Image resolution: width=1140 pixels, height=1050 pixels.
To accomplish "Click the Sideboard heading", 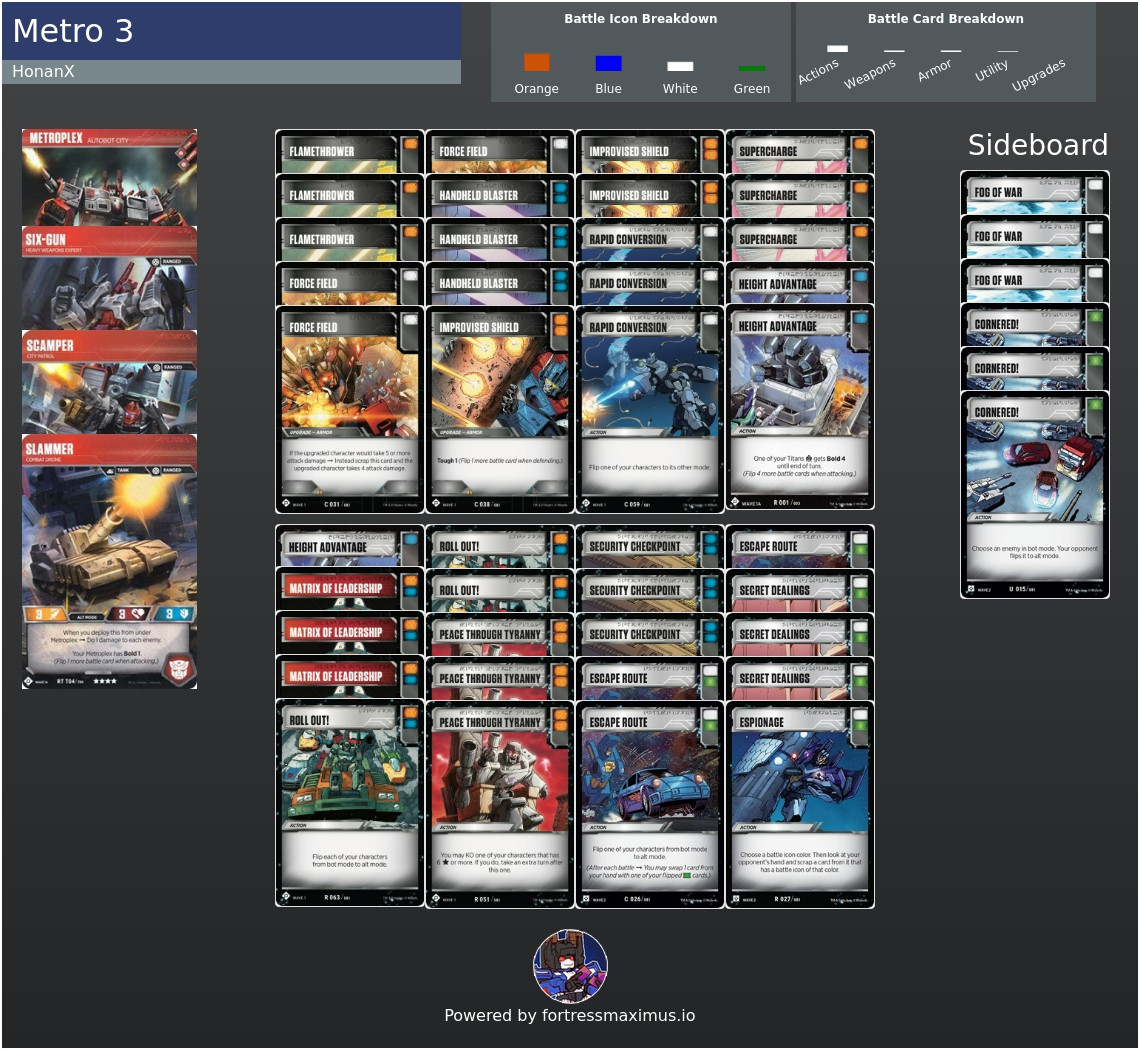I will point(1037,145).
